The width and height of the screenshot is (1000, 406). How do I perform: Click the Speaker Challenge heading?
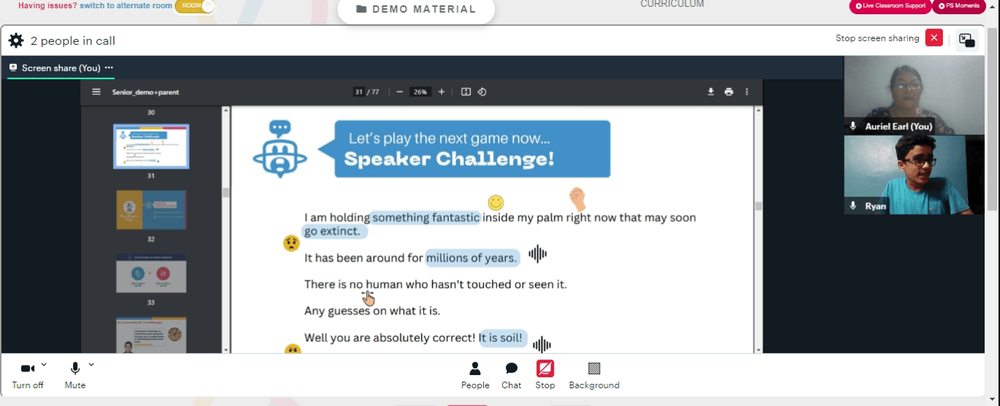click(x=449, y=159)
